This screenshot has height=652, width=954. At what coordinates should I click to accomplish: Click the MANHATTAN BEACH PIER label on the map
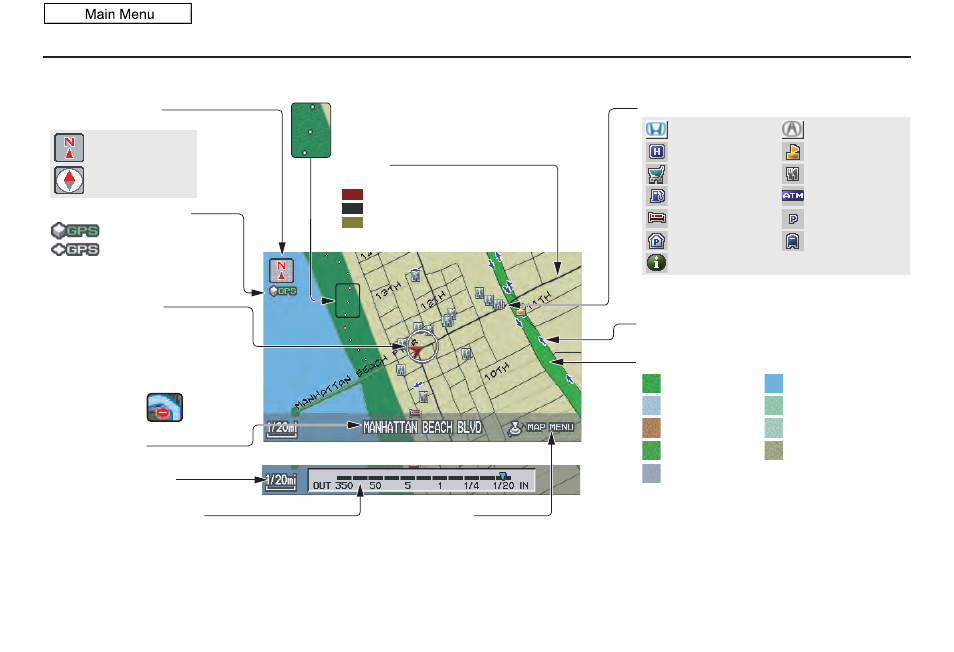click(x=356, y=375)
